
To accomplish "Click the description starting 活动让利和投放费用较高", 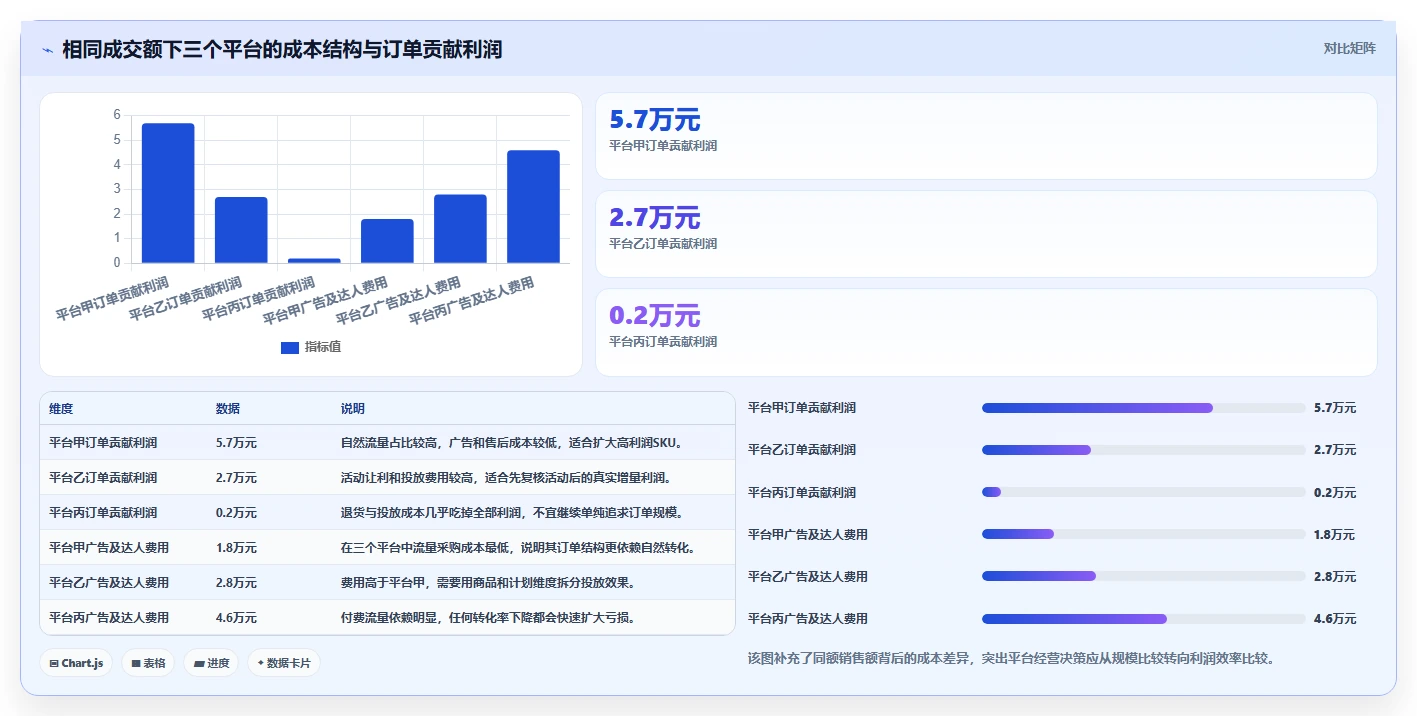I will (505, 477).
